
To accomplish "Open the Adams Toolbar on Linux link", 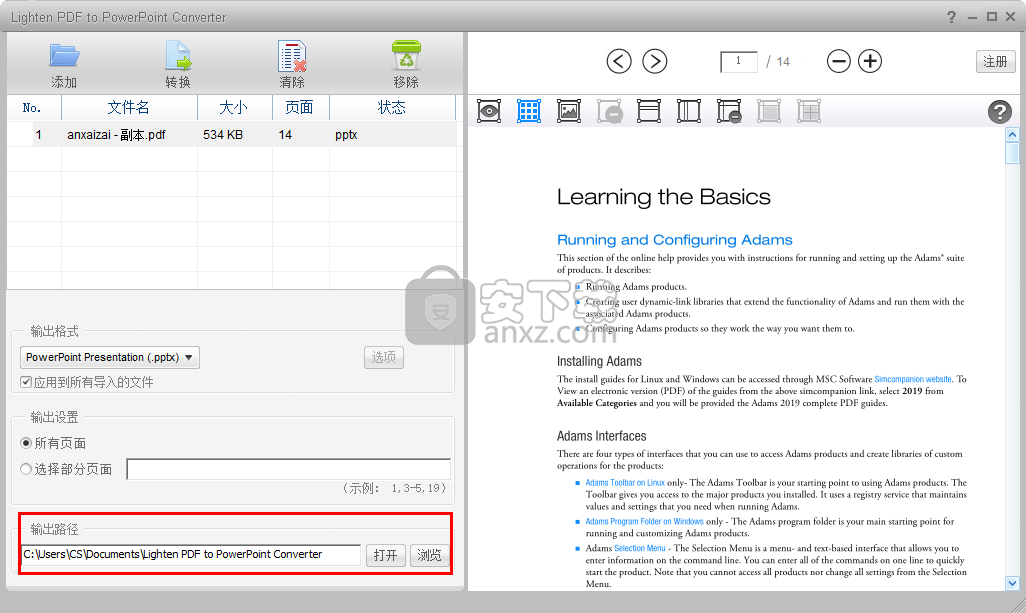I will click(625, 483).
